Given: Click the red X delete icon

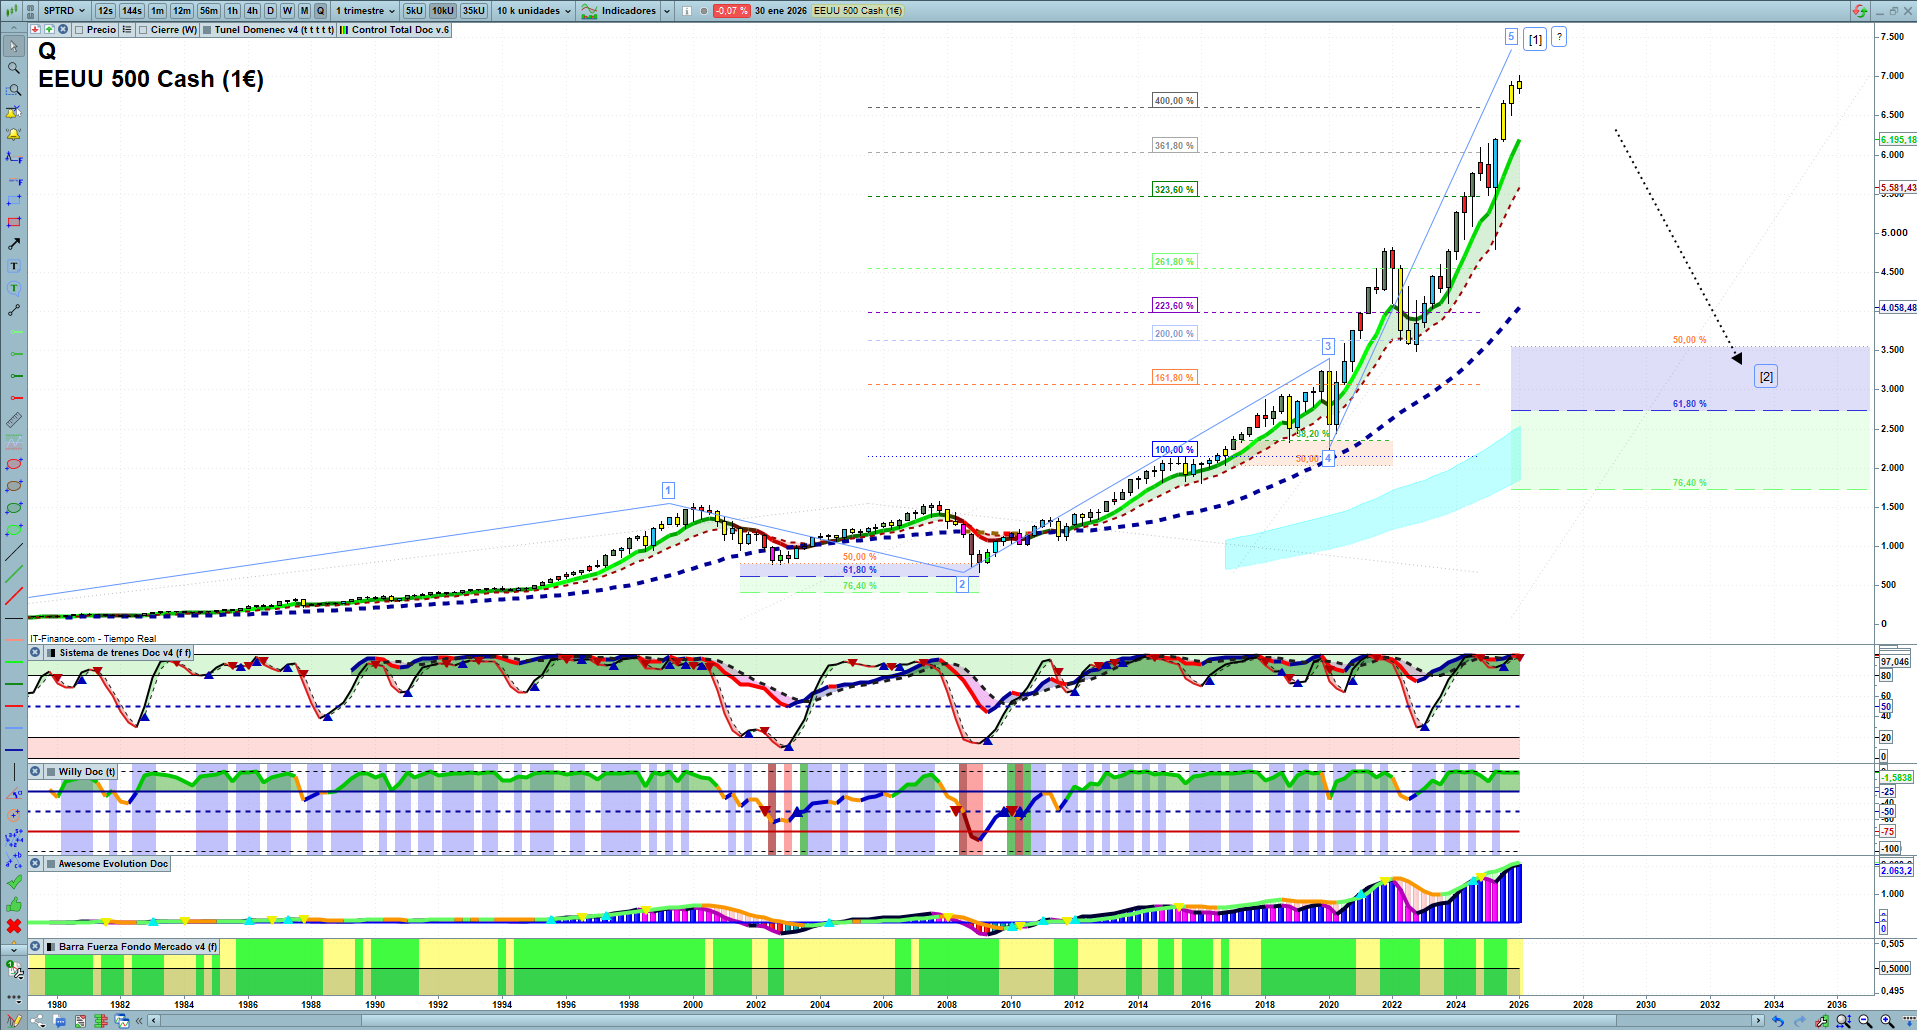Looking at the screenshot, I should tap(14, 926).
